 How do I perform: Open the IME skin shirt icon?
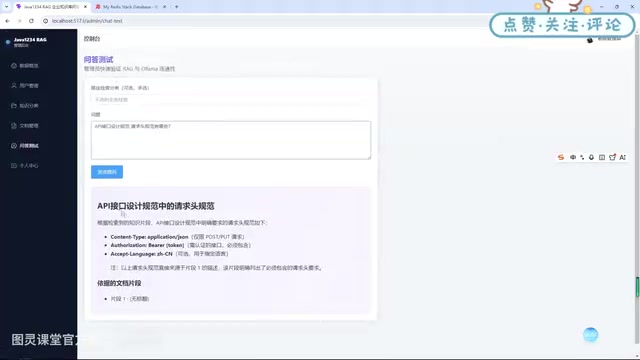[612, 158]
